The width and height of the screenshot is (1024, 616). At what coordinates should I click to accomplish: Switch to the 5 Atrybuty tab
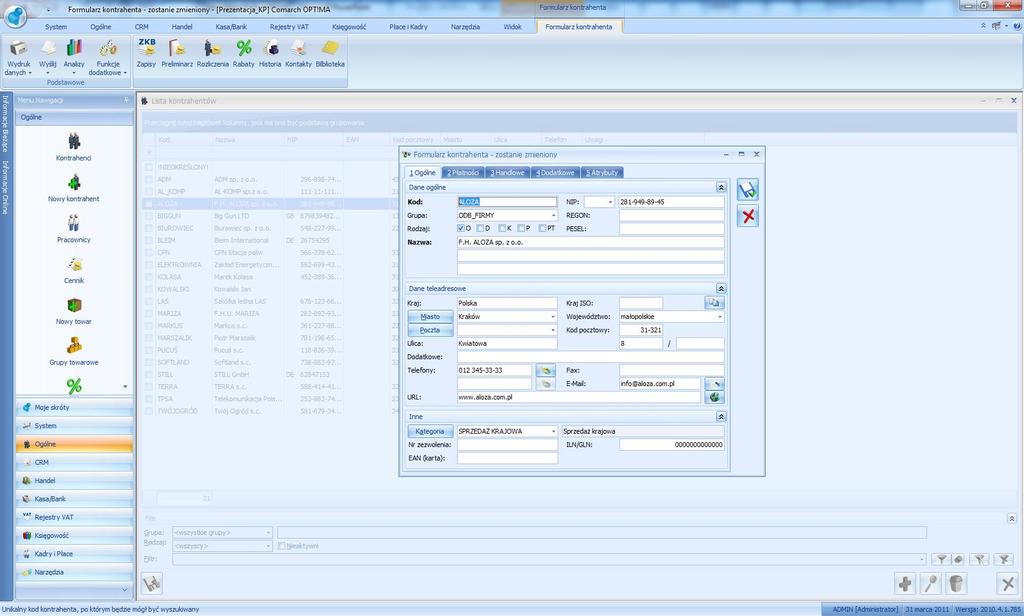click(x=602, y=172)
